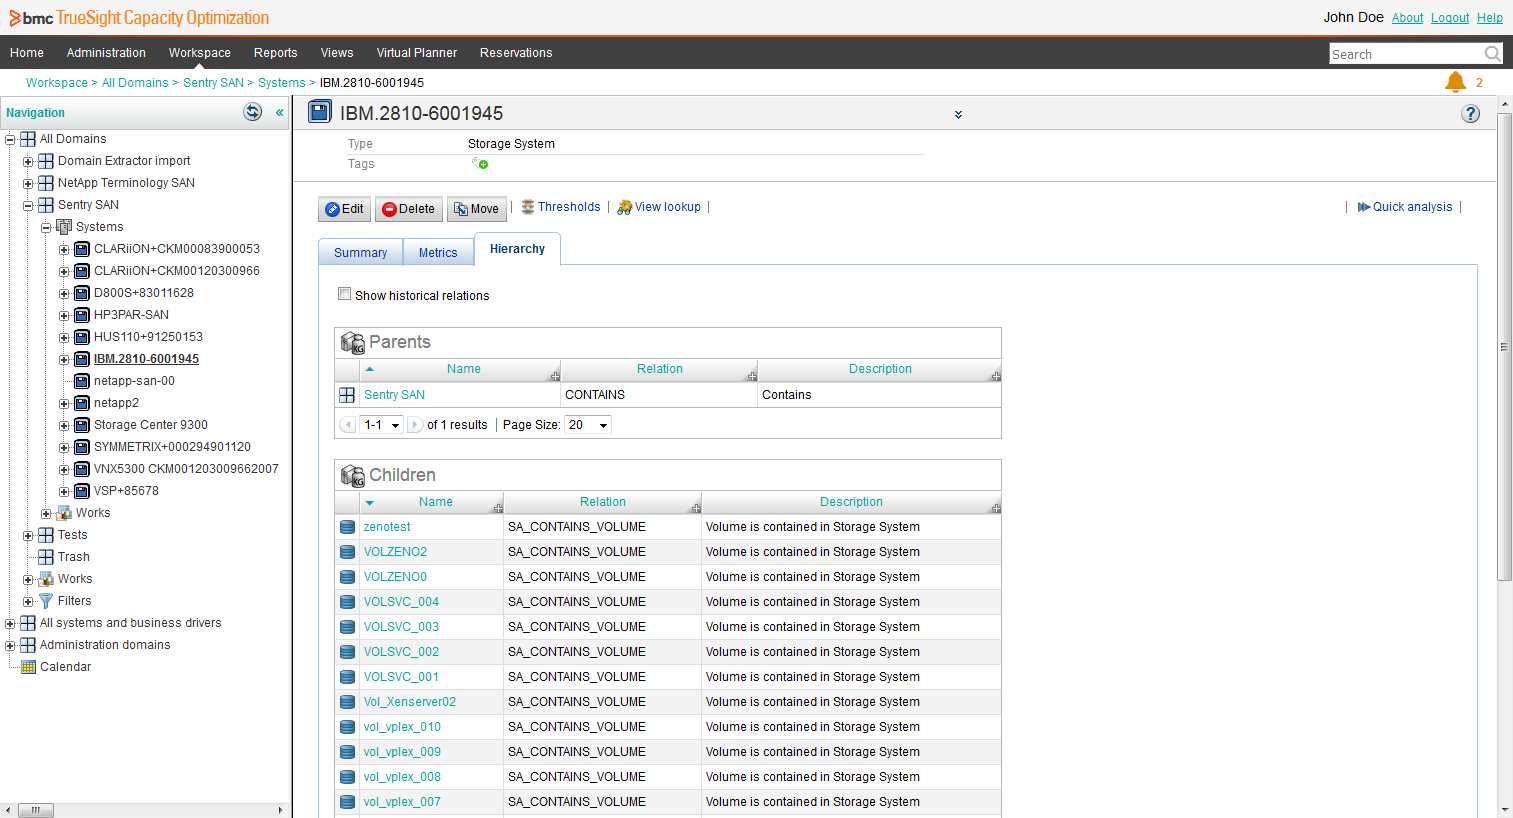Click the Sentry SAN domain icon in Parents table
The height and width of the screenshot is (818, 1513).
[347, 395]
